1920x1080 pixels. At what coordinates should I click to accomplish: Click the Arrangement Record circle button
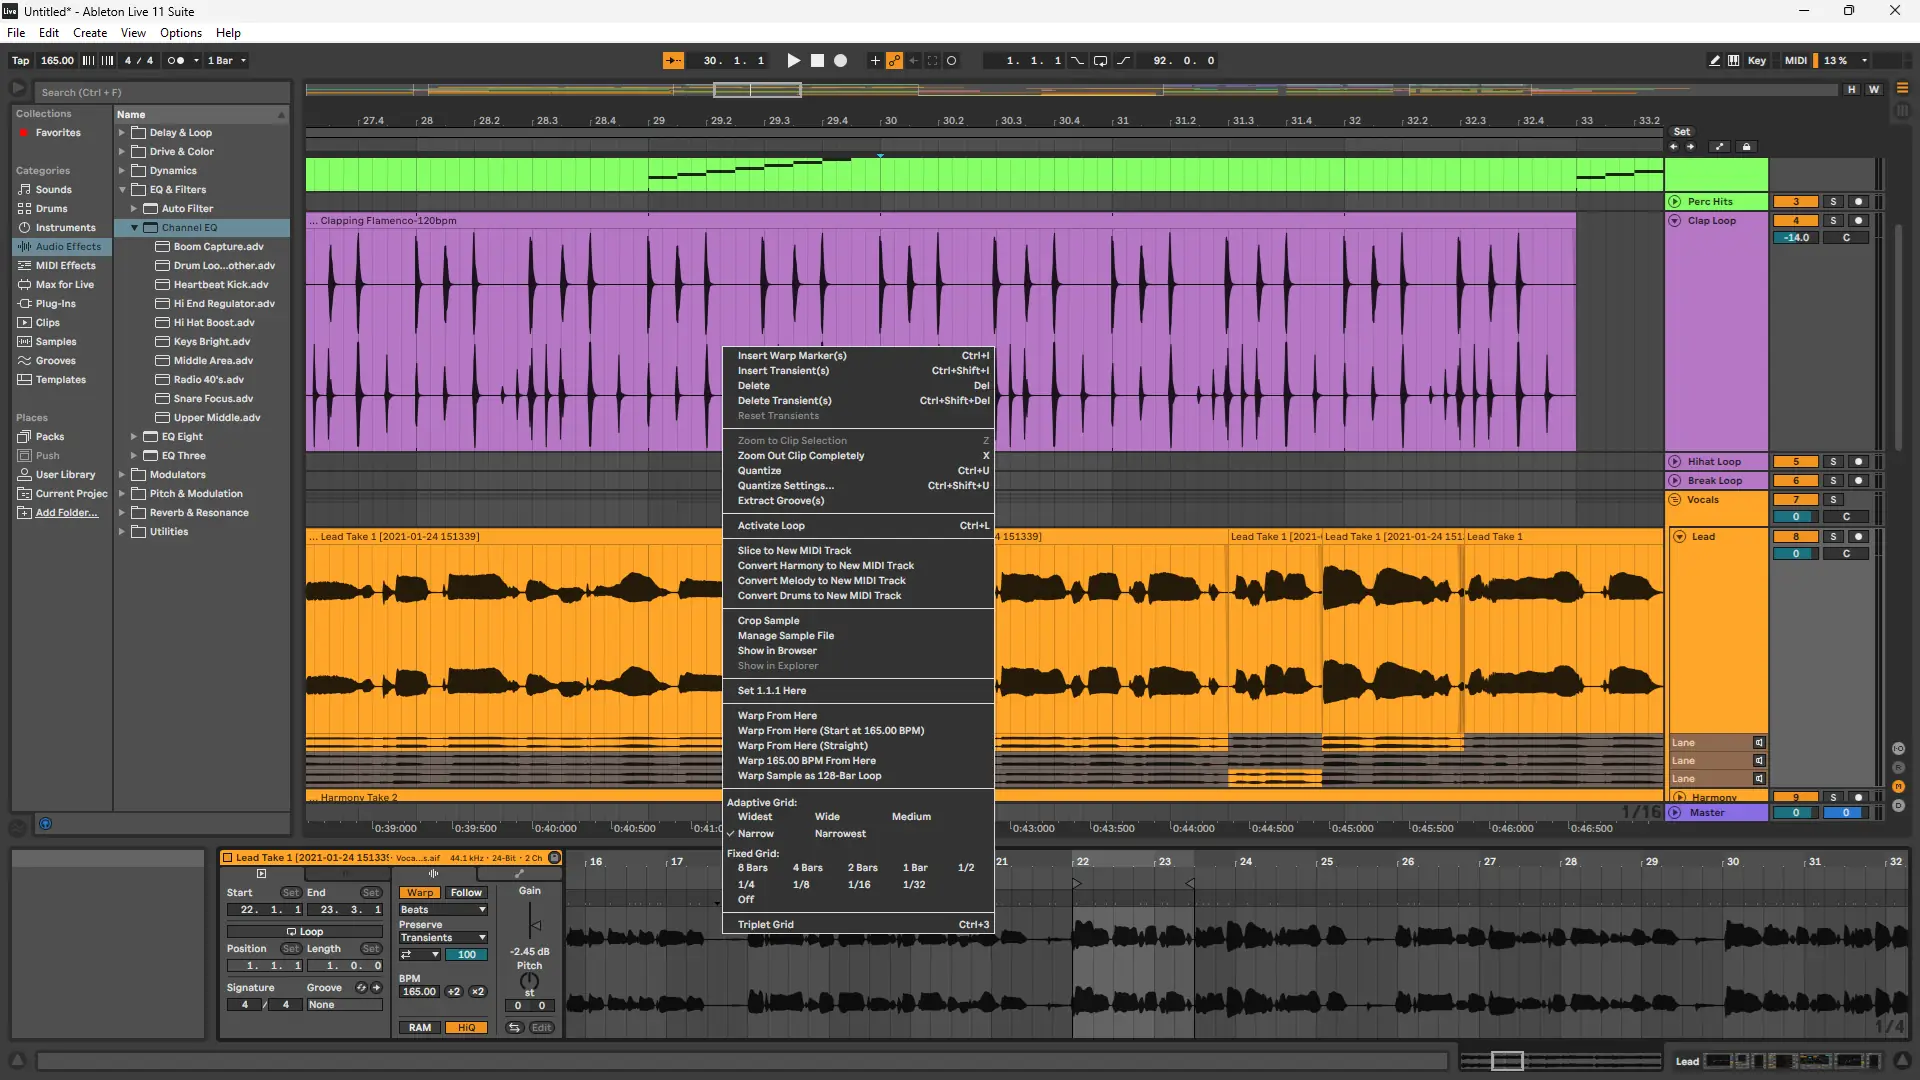840,61
